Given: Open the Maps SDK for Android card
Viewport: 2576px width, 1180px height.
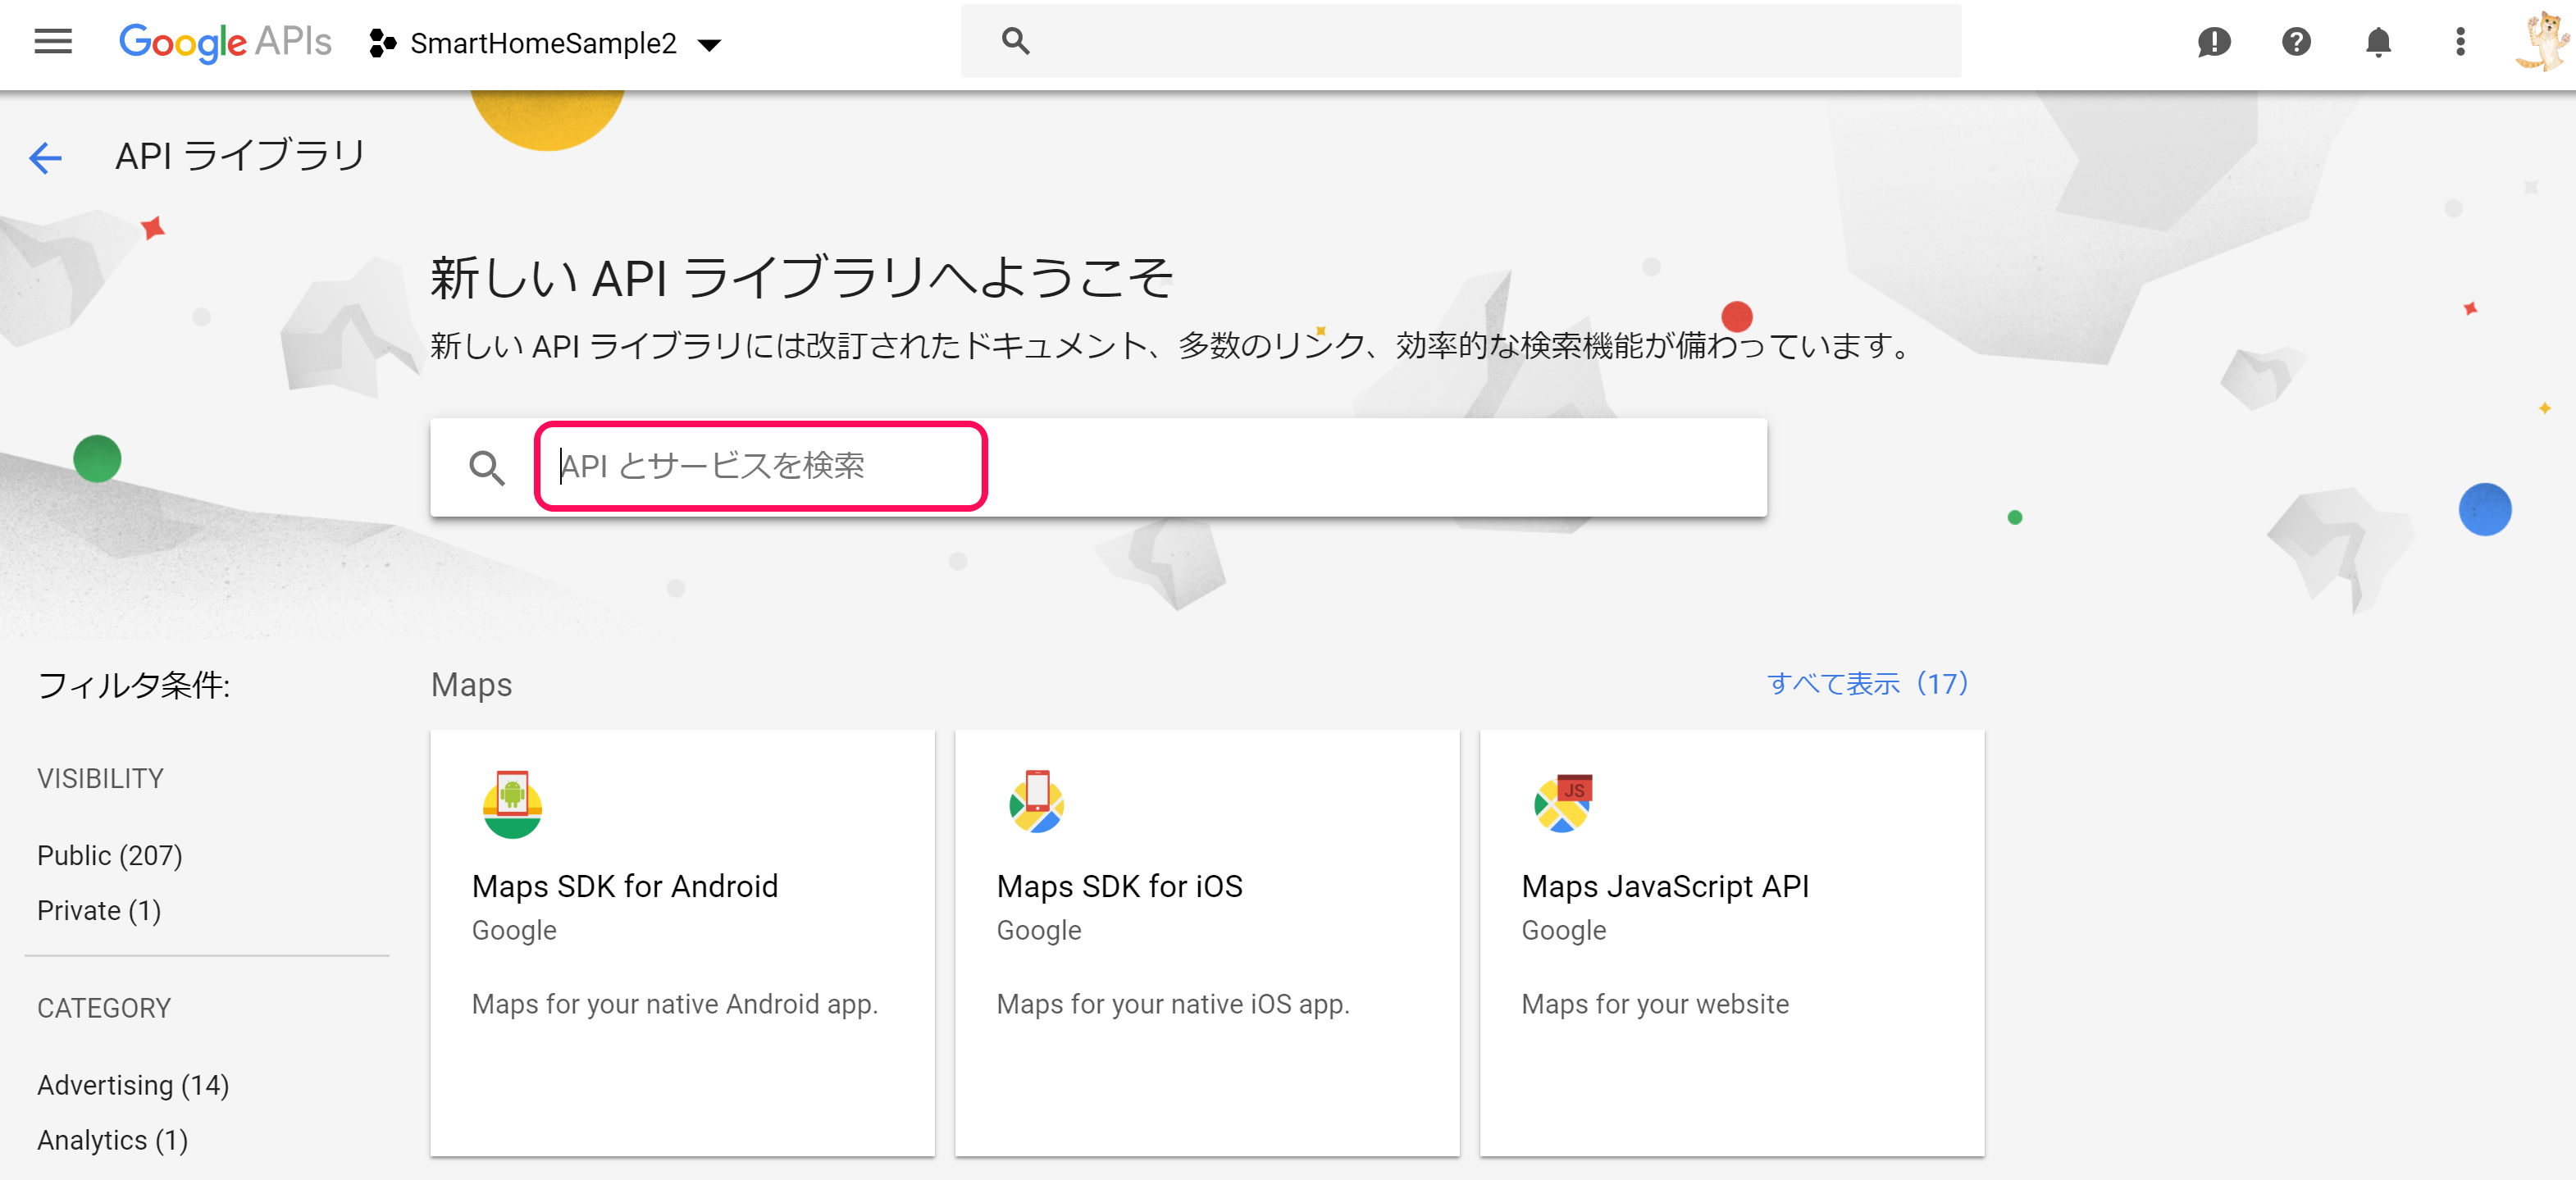Looking at the screenshot, I should pos(682,942).
